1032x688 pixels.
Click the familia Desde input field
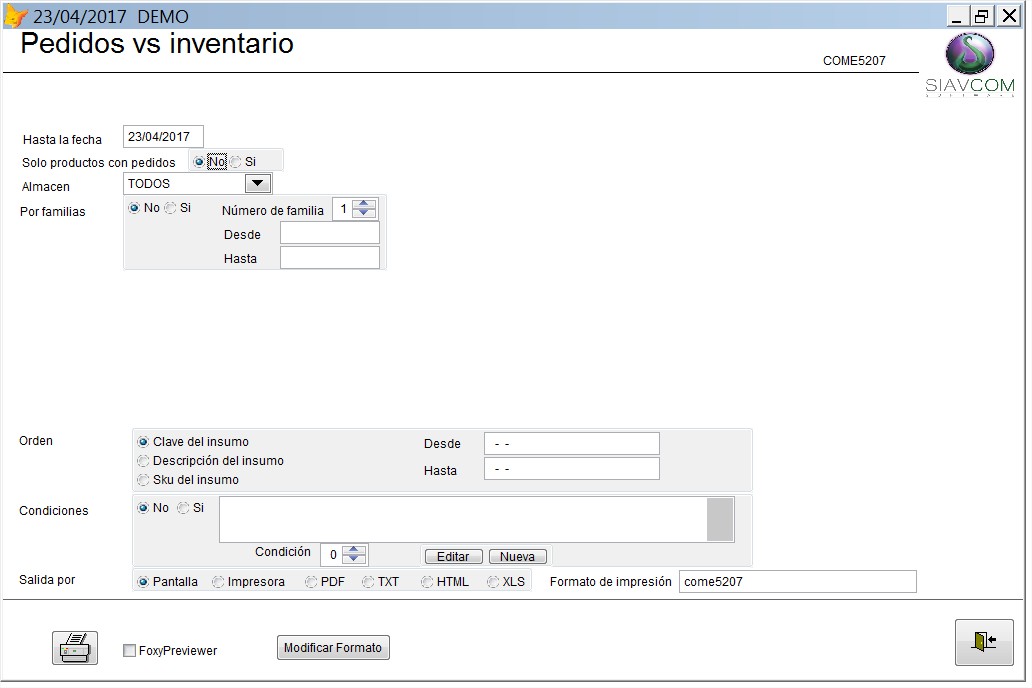click(330, 233)
